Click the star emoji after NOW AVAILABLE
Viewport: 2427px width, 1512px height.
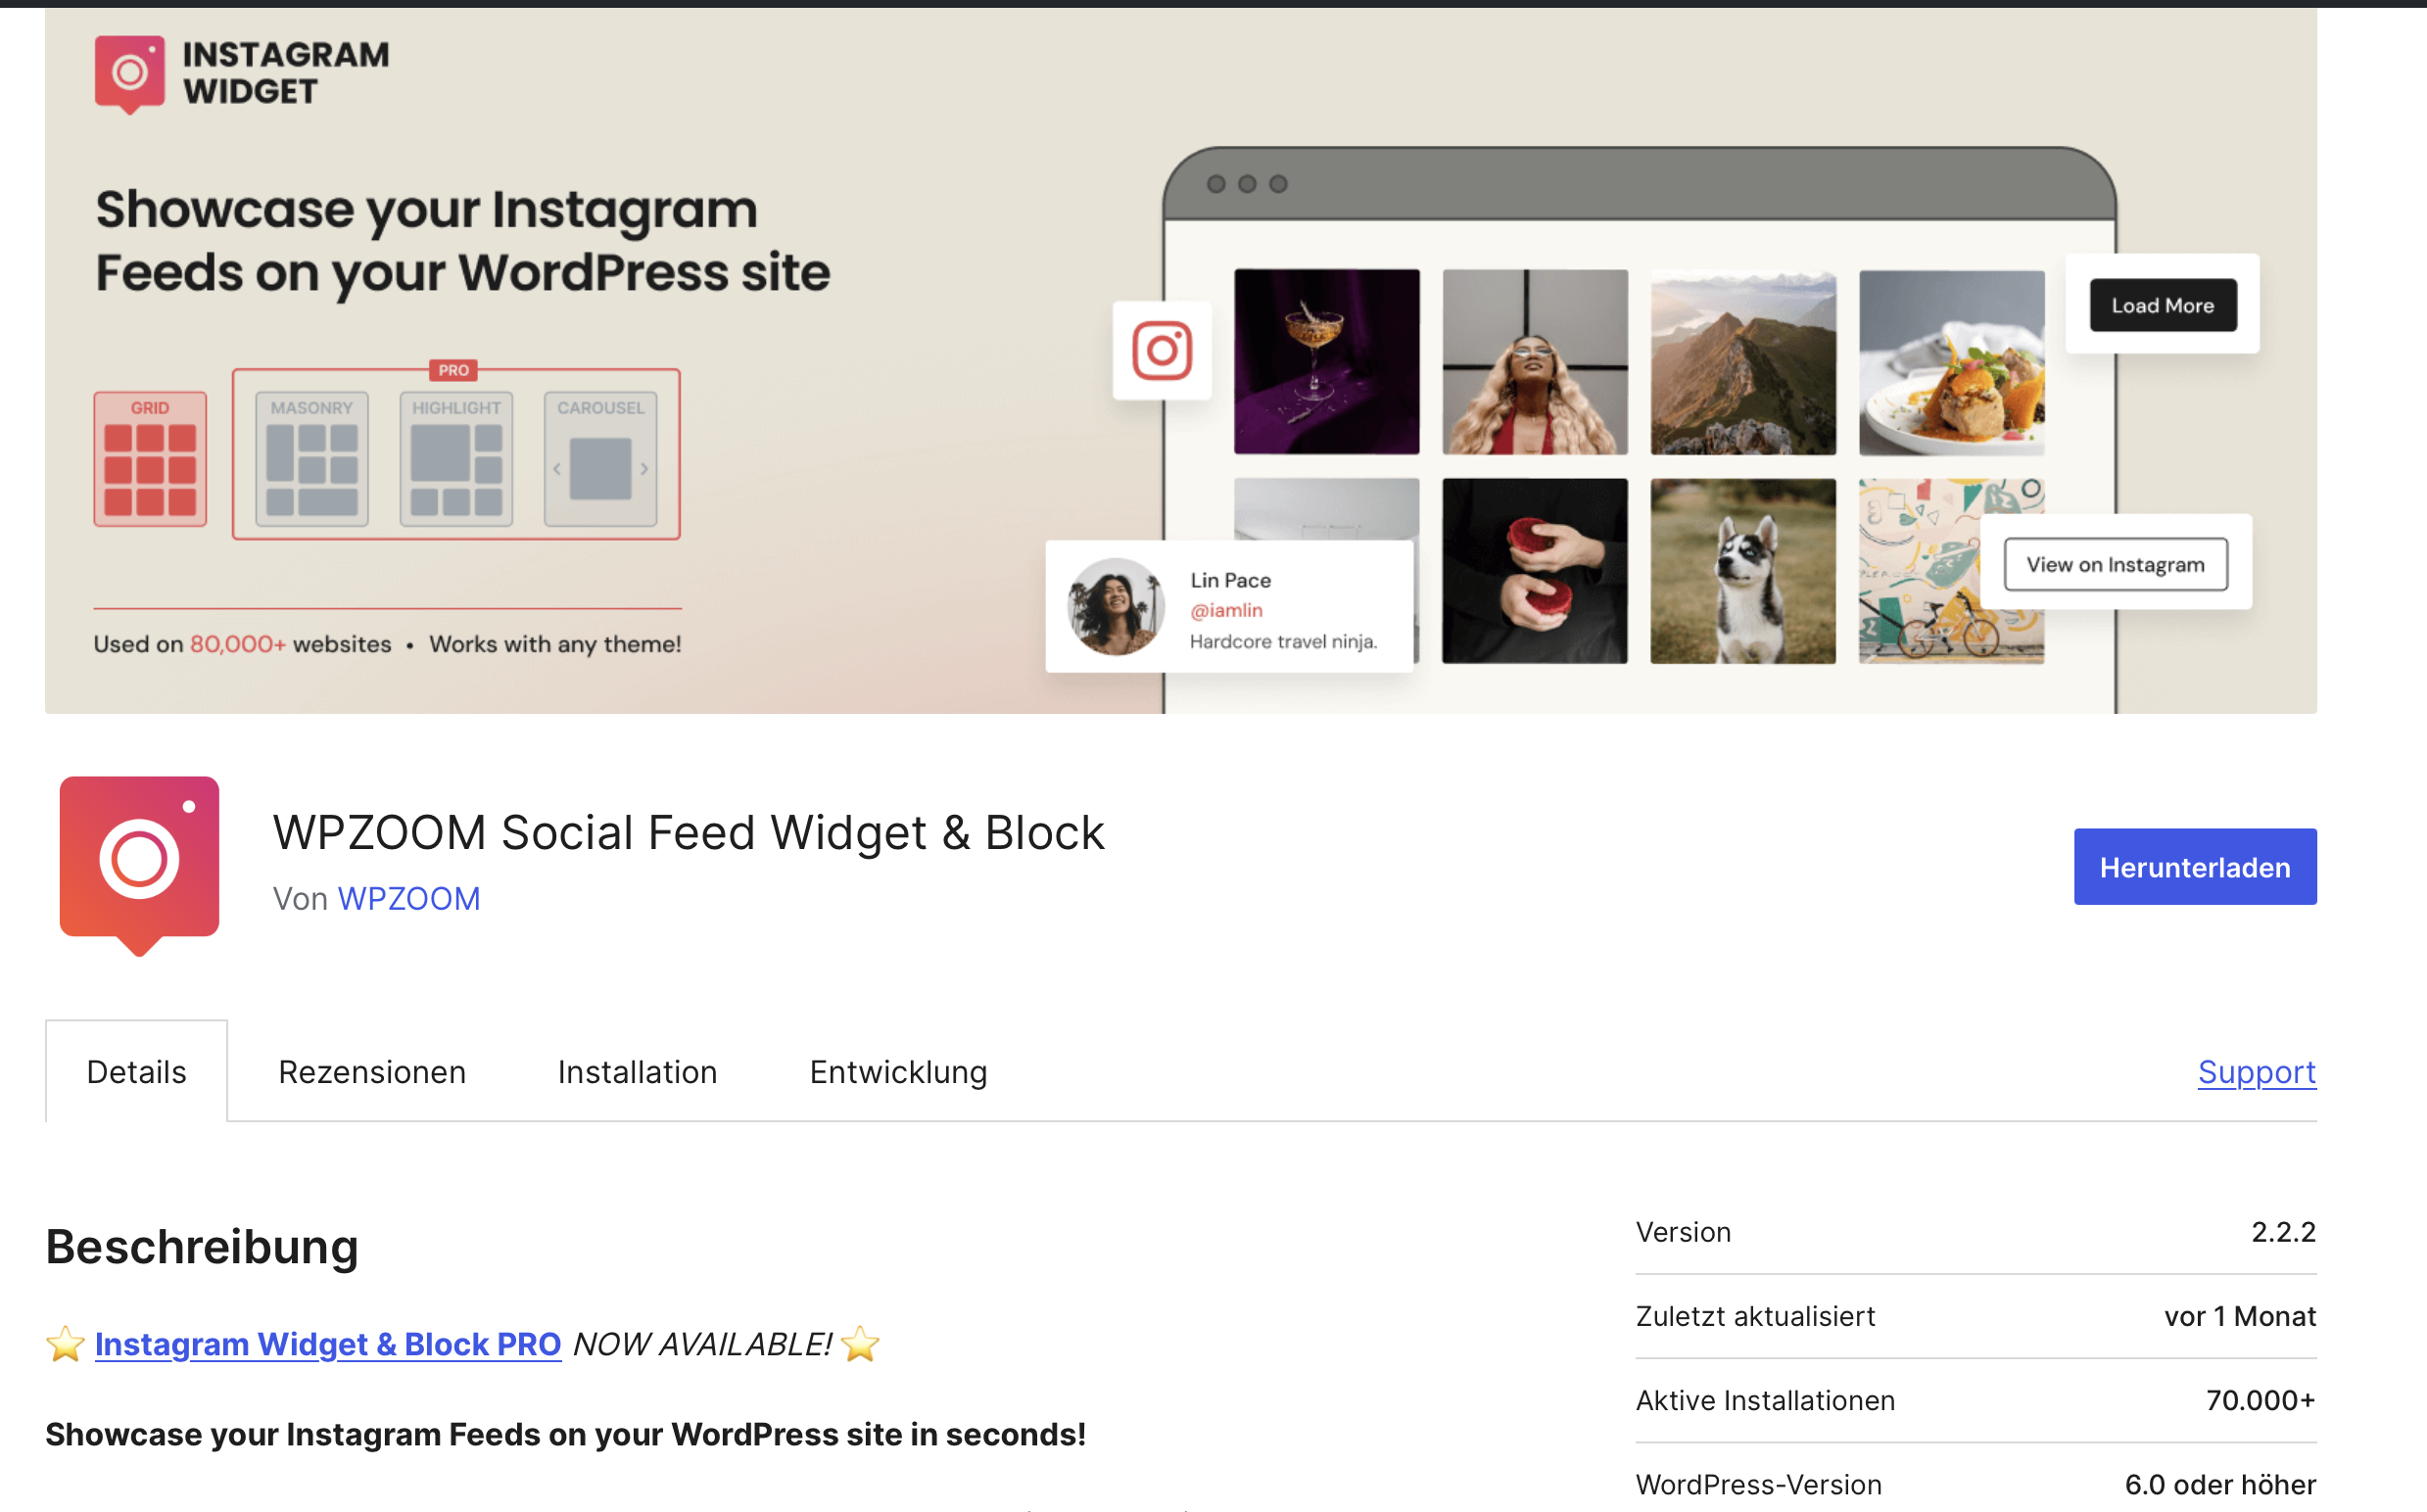pos(860,1343)
